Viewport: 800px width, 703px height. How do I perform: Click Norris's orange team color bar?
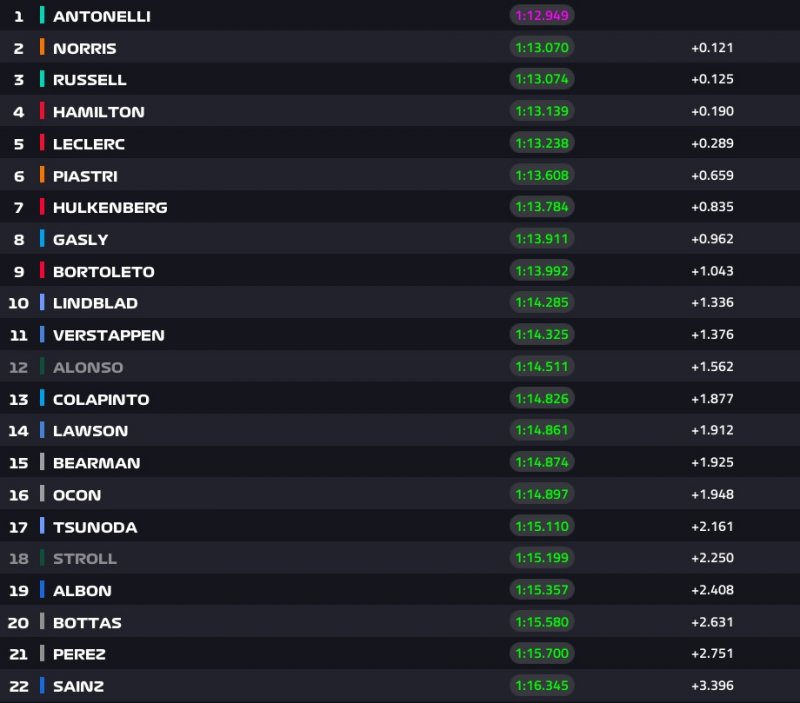42,47
